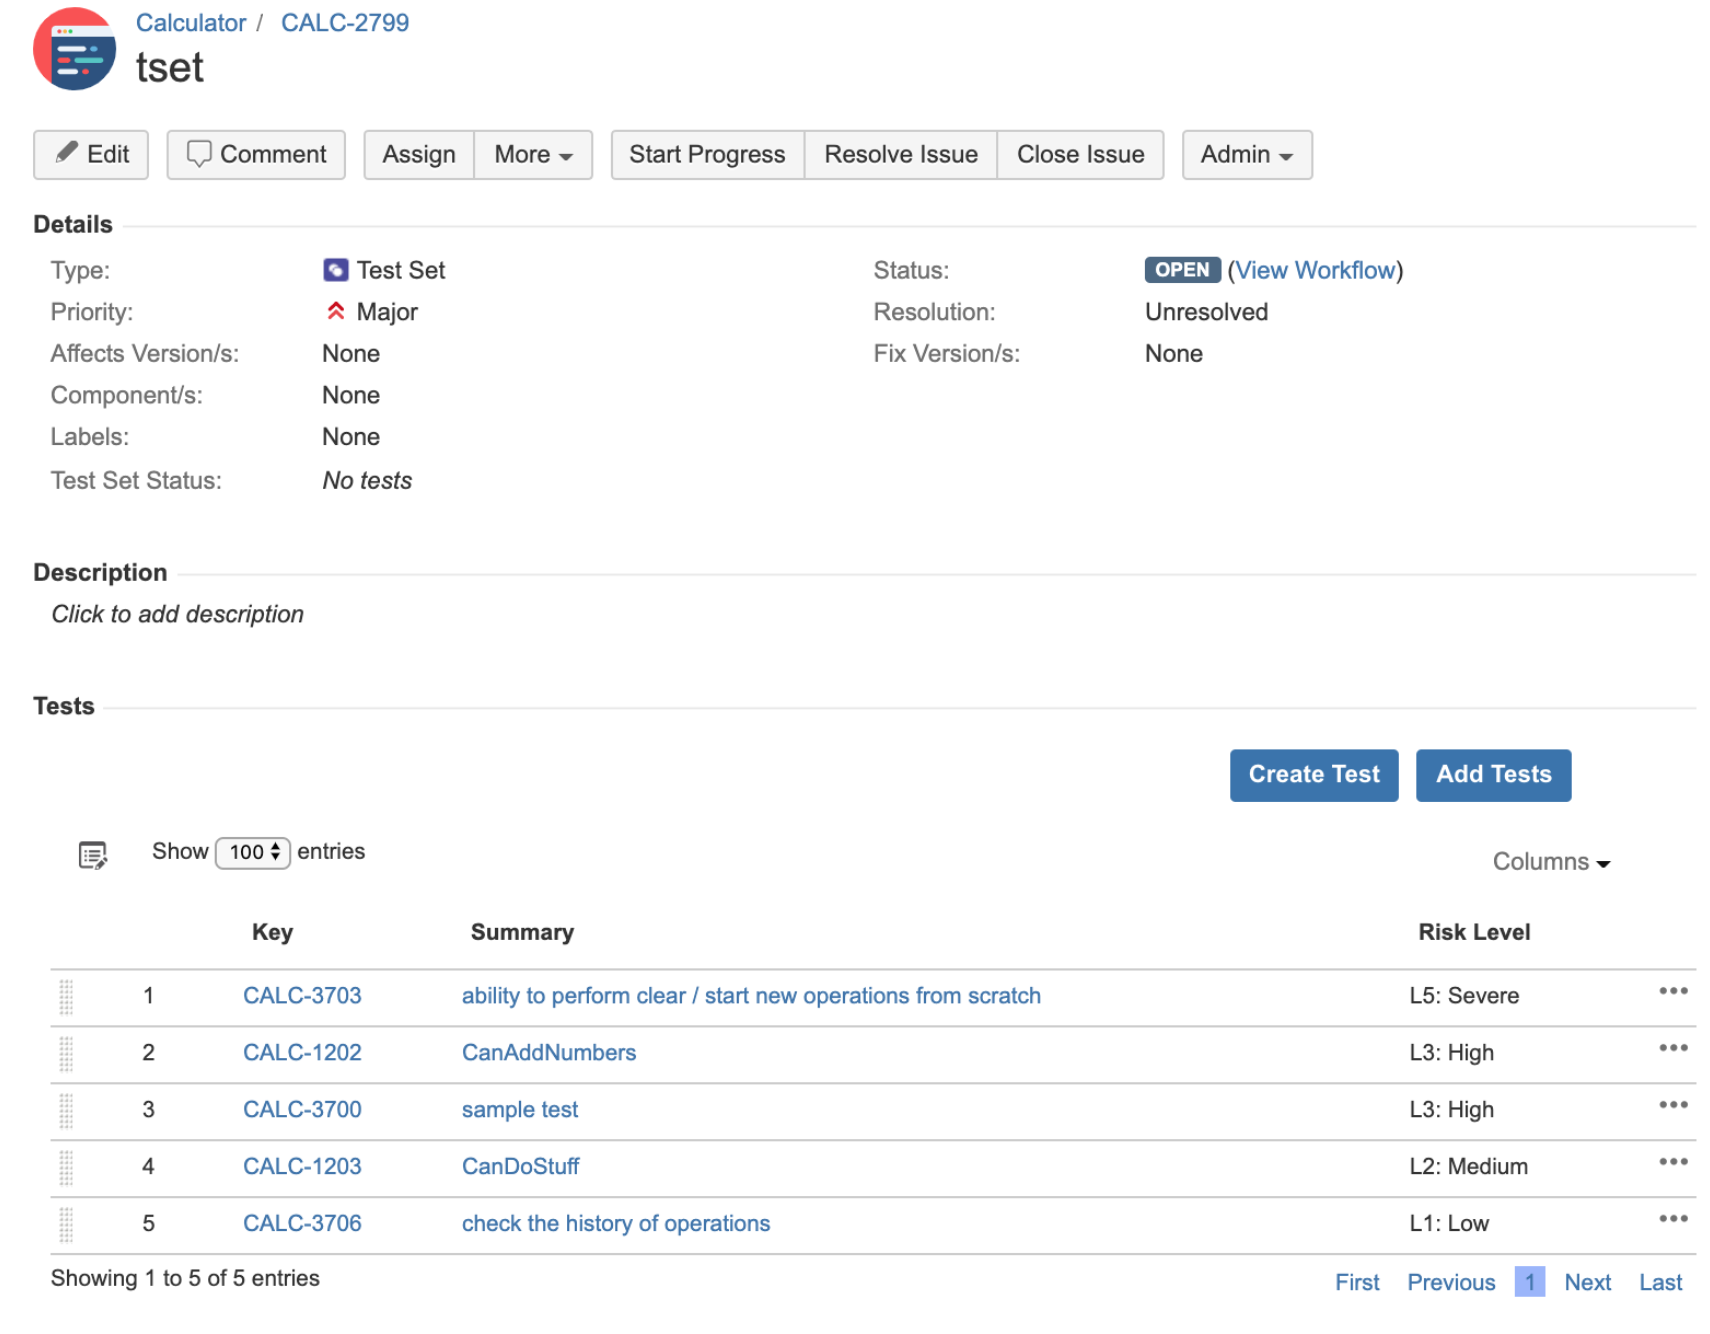Go to the Previous page
The width and height of the screenshot is (1710, 1334).
pos(1450,1282)
